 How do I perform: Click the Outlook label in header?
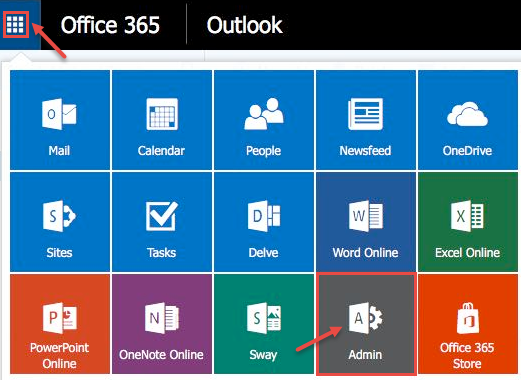[244, 25]
